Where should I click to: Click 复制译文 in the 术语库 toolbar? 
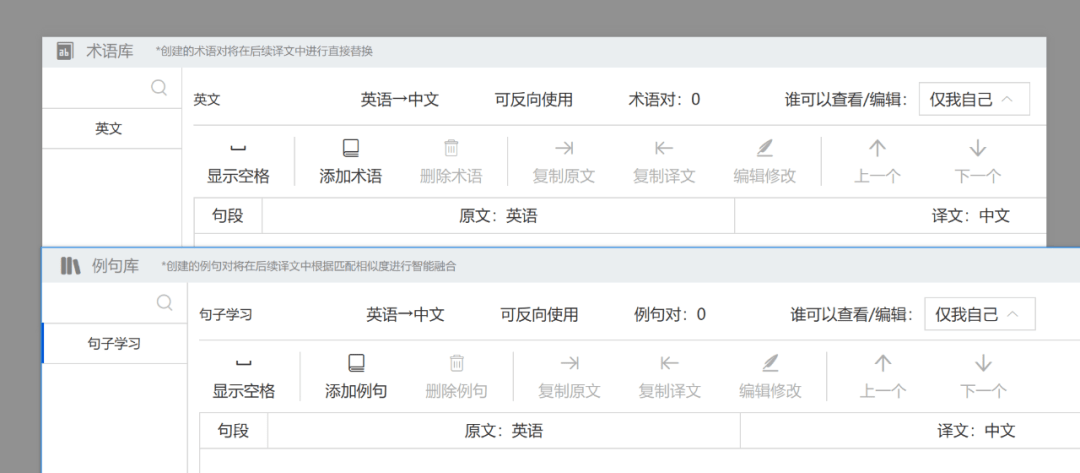click(664, 162)
